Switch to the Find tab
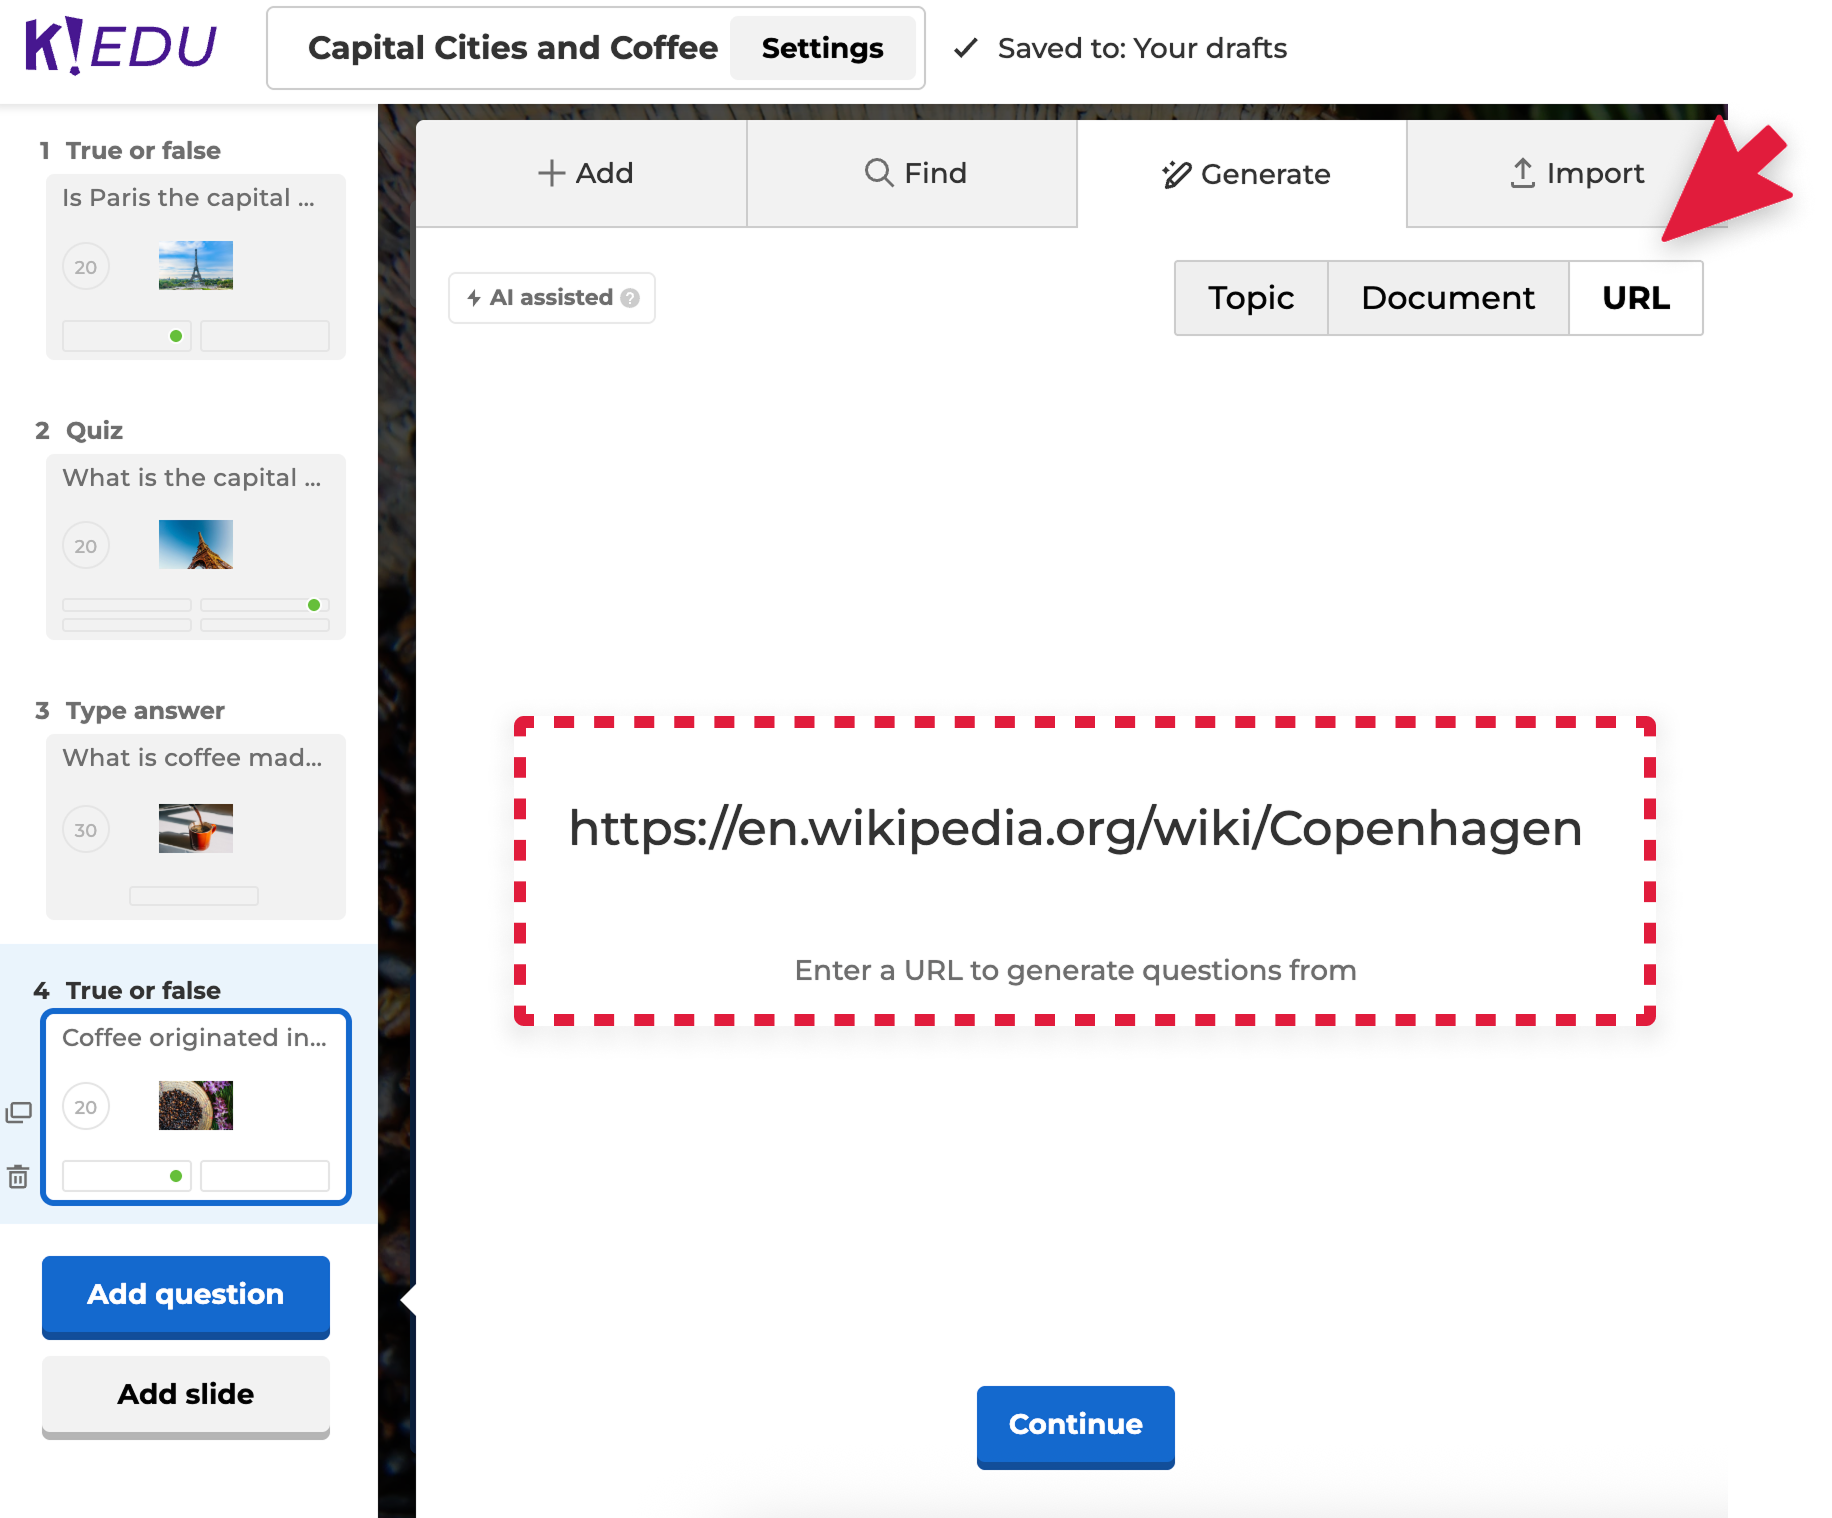The height and width of the screenshot is (1518, 1832). (914, 173)
